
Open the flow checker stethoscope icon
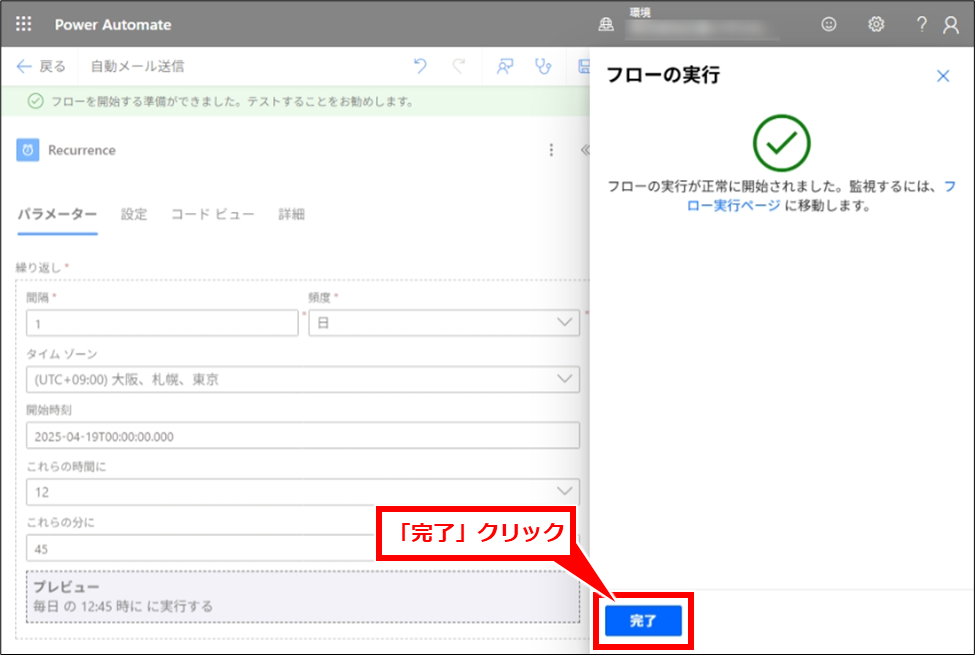543,67
